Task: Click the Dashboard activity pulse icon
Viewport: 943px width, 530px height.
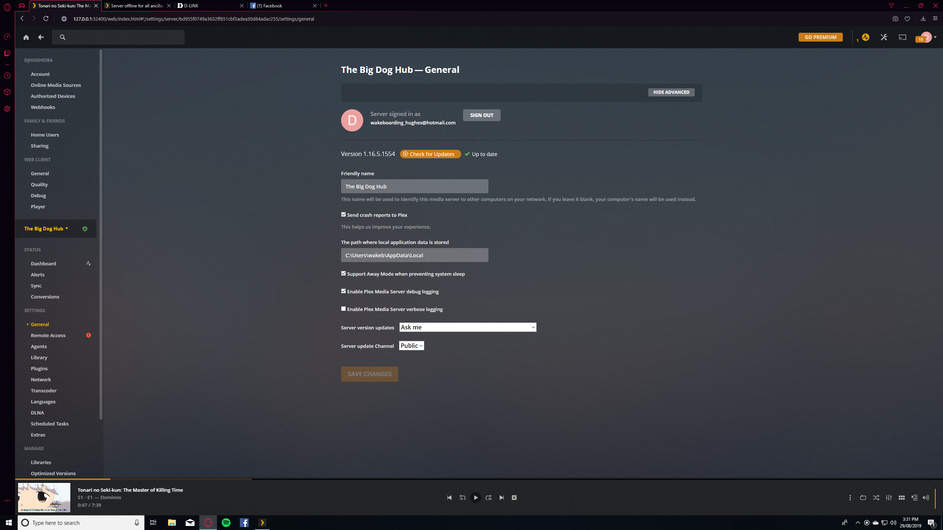Action: (x=88, y=263)
